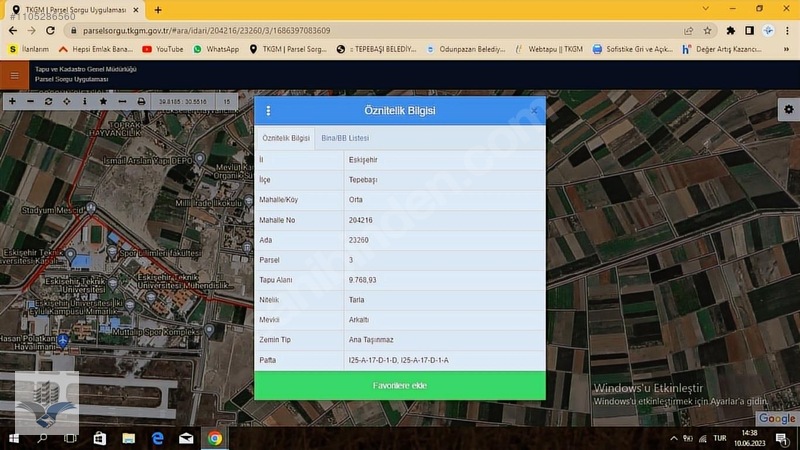Print the map with the printer icon
The height and width of the screenshot is (450, 800).
click(x=141, y=102)
